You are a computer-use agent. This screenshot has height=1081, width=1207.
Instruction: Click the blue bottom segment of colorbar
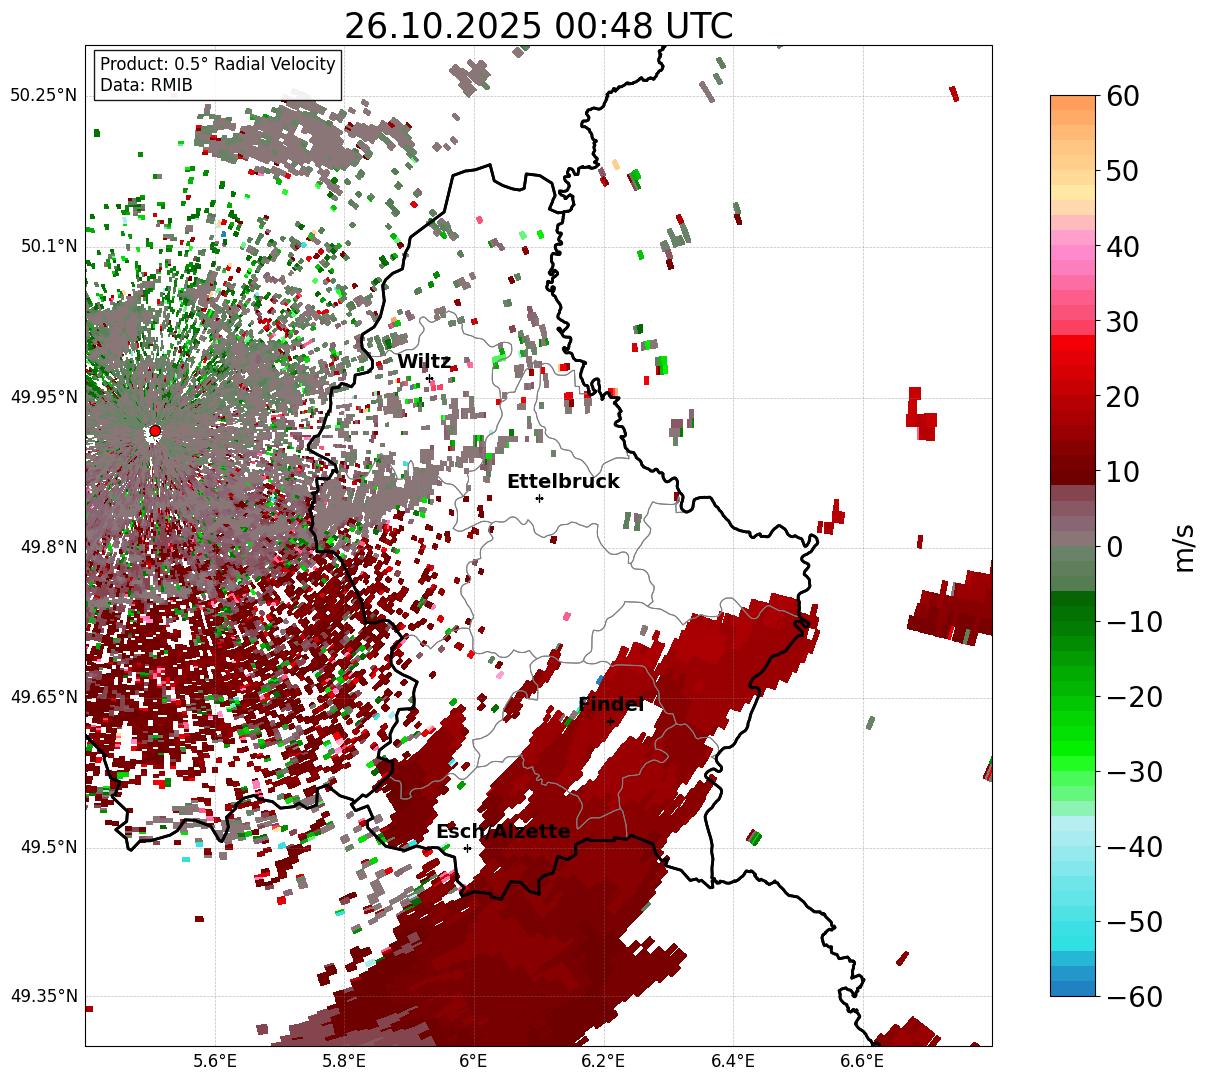coord(1073,989)
